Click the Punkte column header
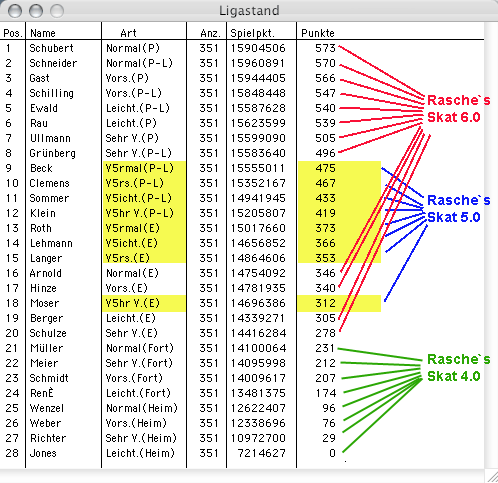This screenshot has height=483, width=498. tap(317, 33)
